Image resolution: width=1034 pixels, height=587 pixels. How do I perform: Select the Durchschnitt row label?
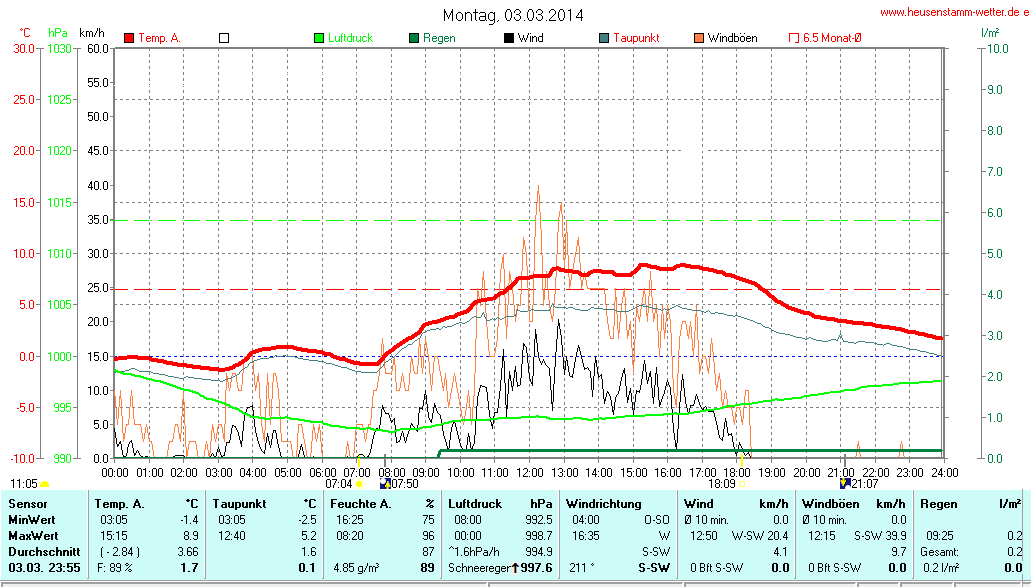pyautogui.click(x=44, y=551)
